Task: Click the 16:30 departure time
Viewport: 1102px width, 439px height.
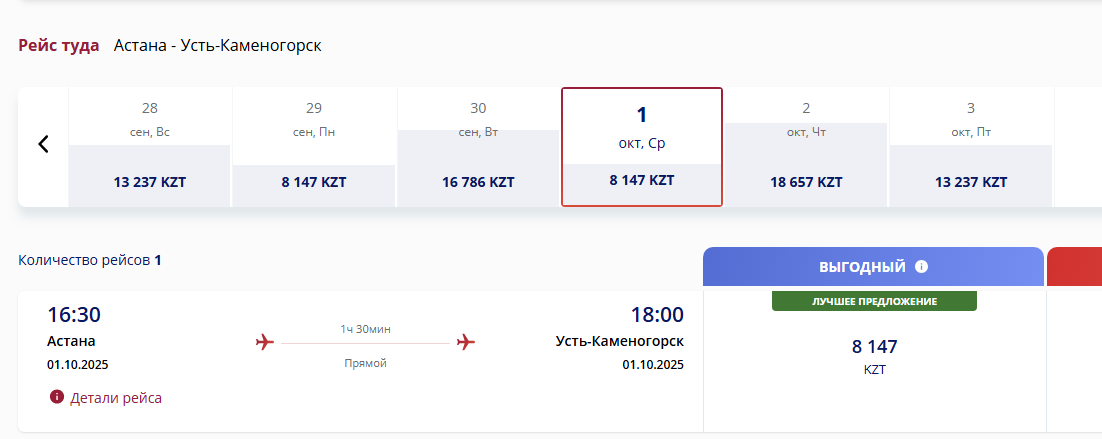Action: pyautogui.click(x=74, y=315)
